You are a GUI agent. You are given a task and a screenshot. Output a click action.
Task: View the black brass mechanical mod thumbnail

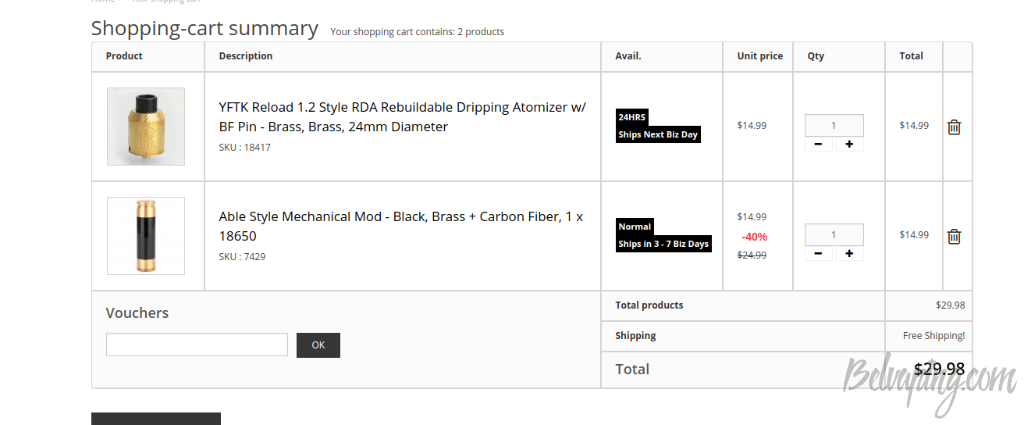pos(146,236)
